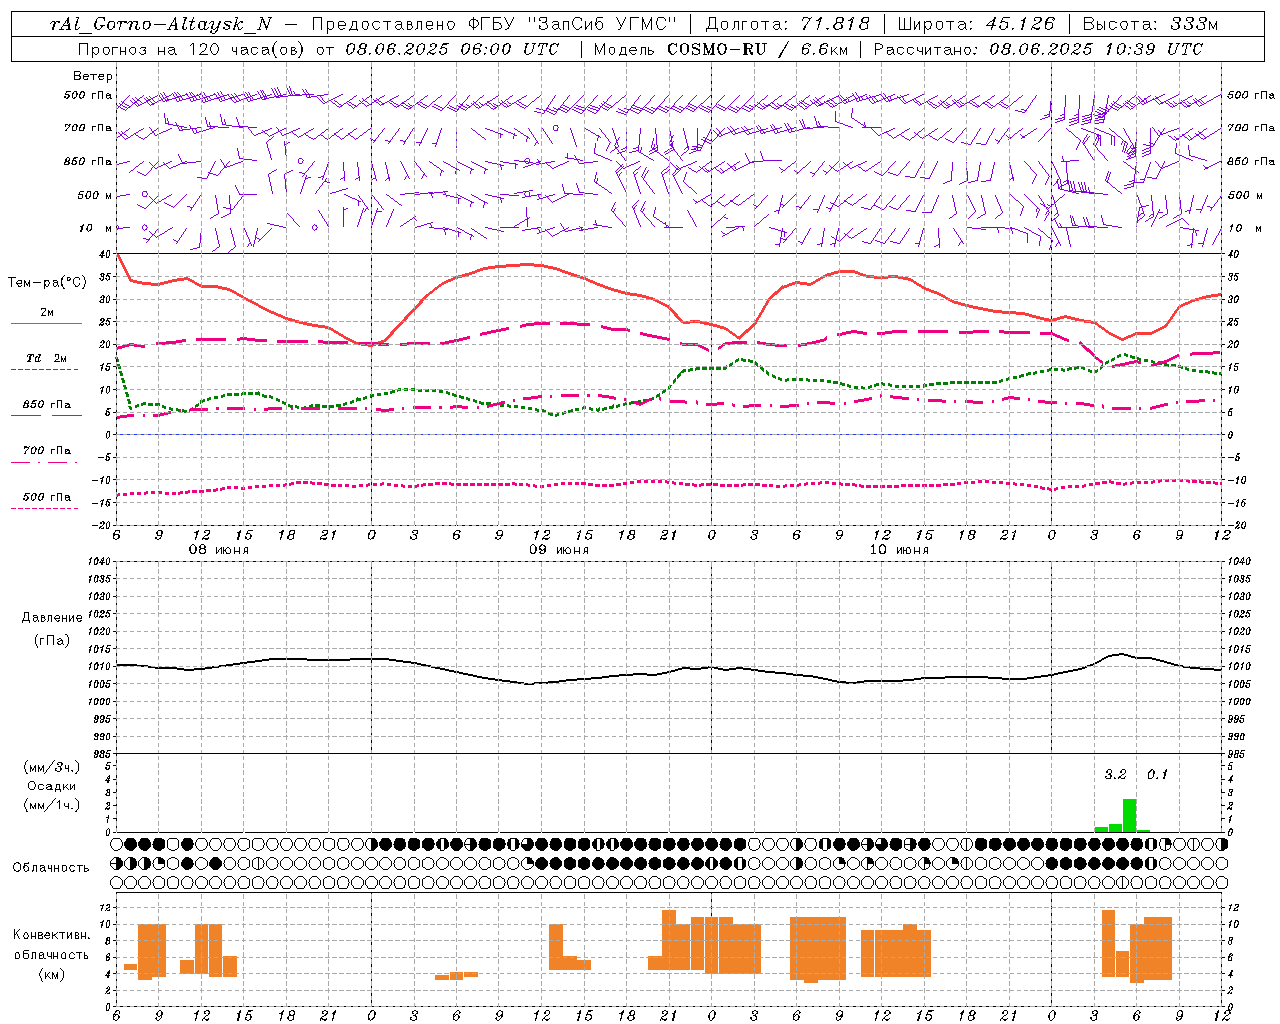The image size is (1280, 1024).
Task: Click the Облачность panel label
Action: [51, 867]
